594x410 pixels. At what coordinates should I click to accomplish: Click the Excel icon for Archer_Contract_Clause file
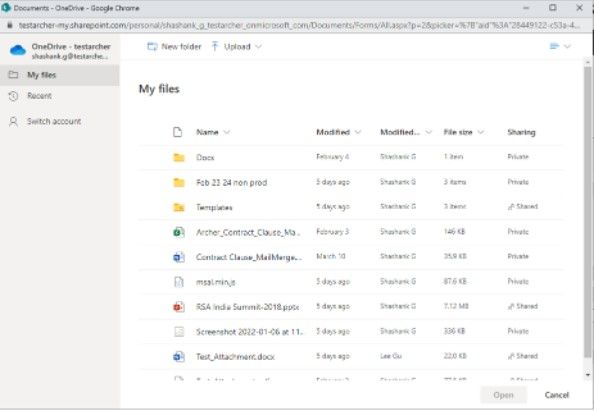[x=179, y=232]
